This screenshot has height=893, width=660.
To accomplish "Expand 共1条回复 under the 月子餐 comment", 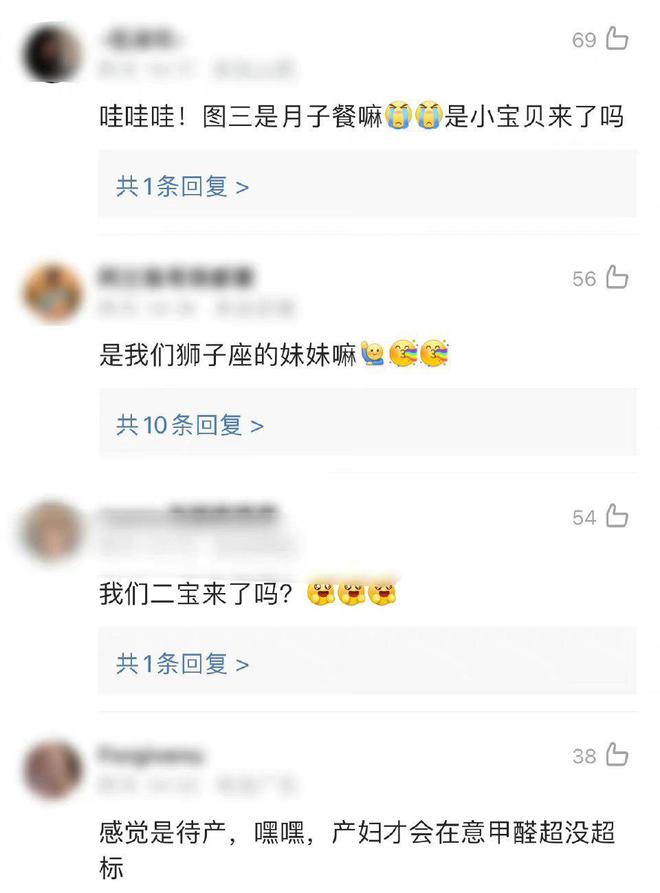I will click(182, 186).
